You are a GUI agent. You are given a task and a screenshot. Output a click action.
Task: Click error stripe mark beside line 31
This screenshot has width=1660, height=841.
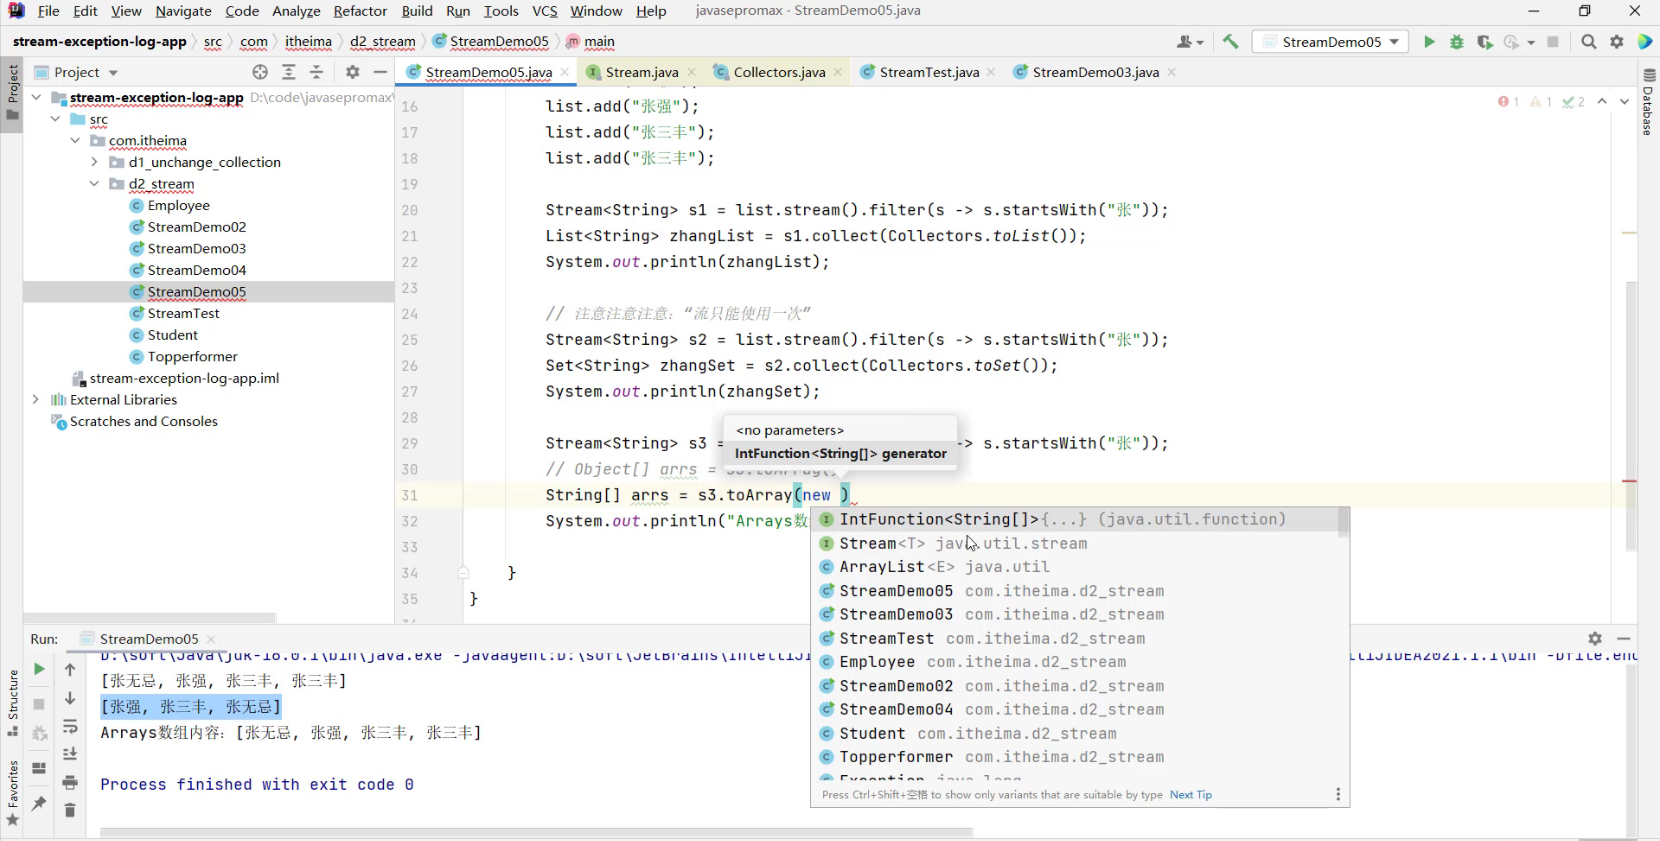pyautogui.click(x=1629, y=481)
